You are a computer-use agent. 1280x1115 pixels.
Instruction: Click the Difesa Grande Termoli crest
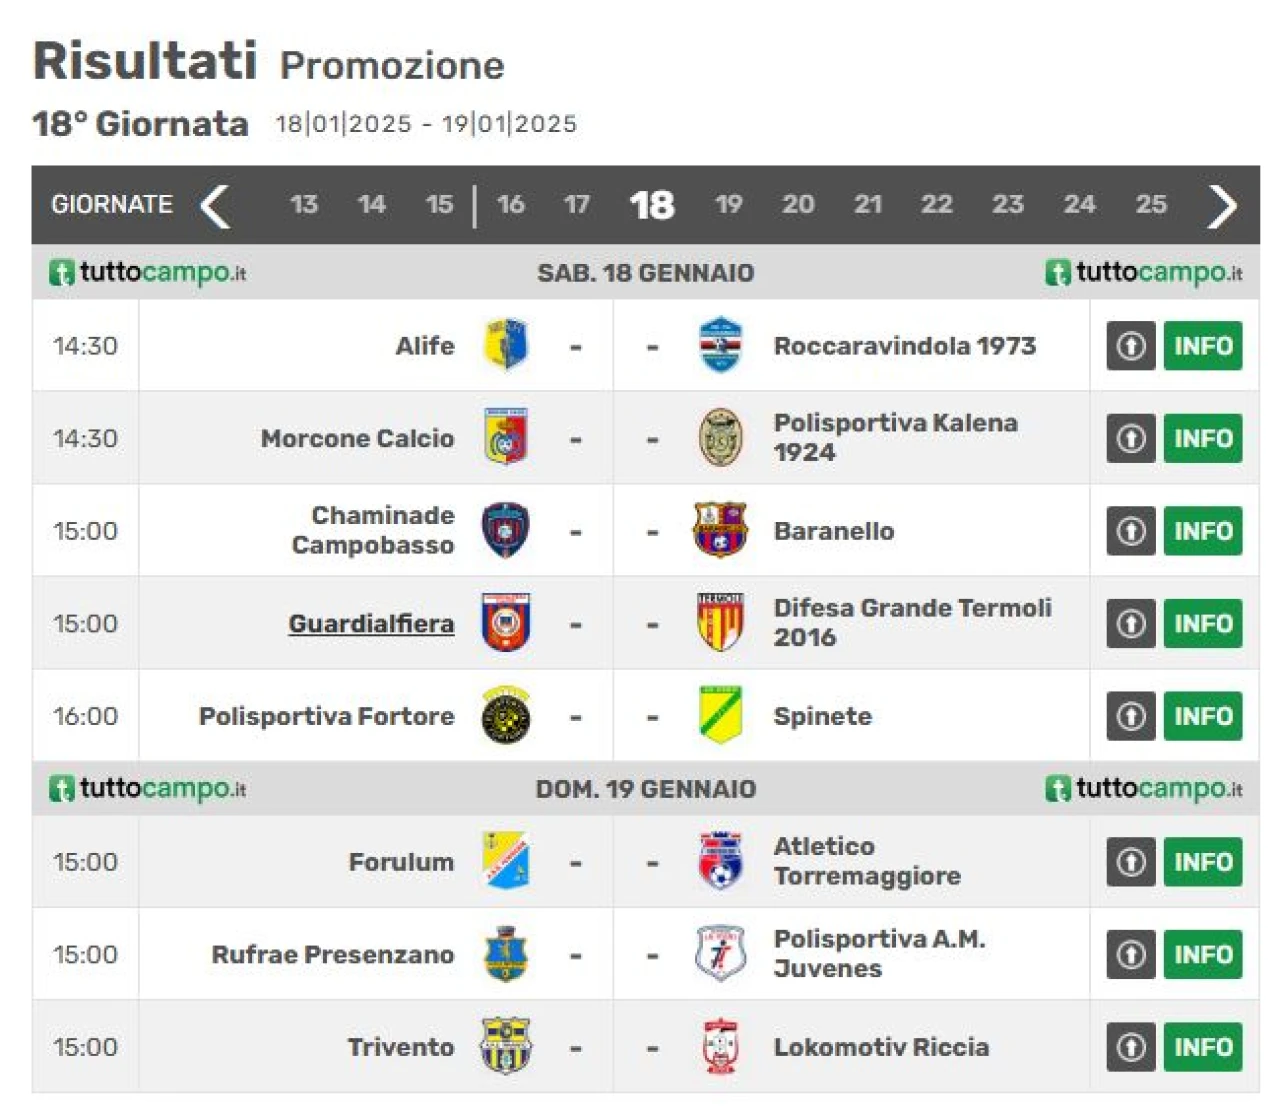click(720, 622)
